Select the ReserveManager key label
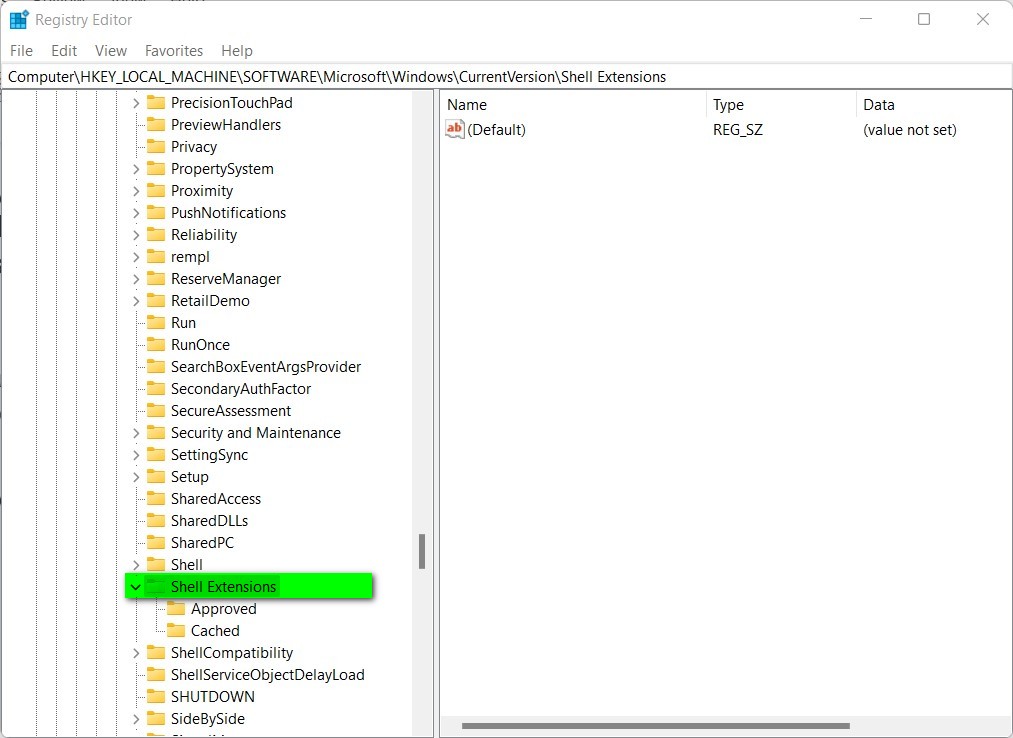Viewport: 1013px width, 738px height. pyautogui.click(x=225, y=279)
